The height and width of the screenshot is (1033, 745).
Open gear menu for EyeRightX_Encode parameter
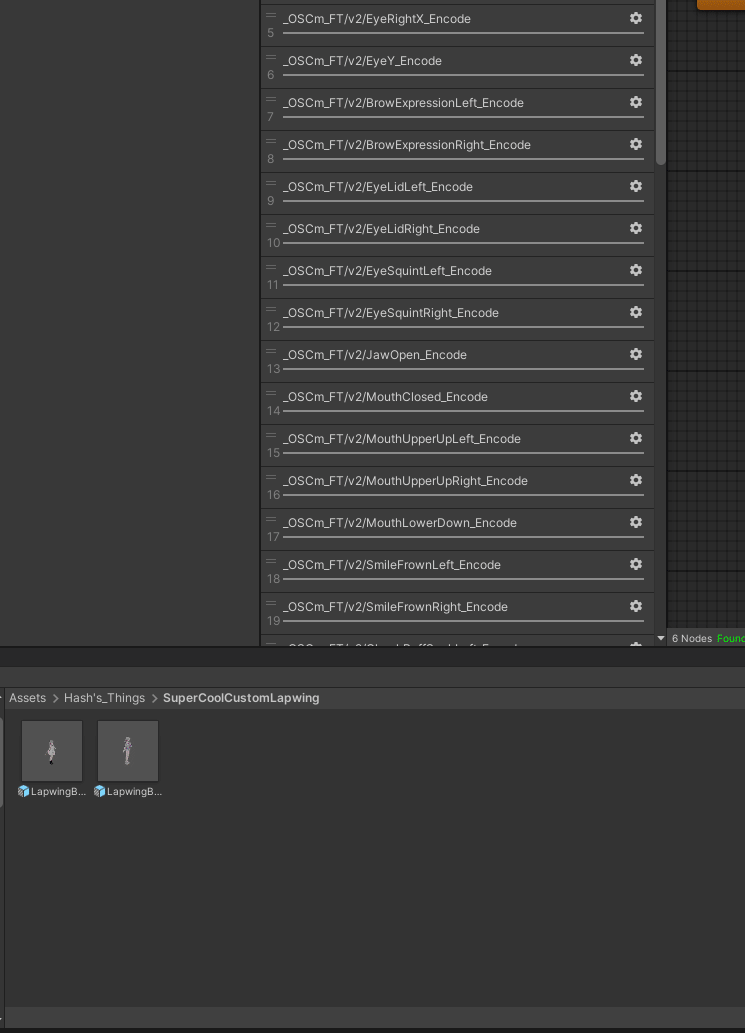click(x=636, y=18)
